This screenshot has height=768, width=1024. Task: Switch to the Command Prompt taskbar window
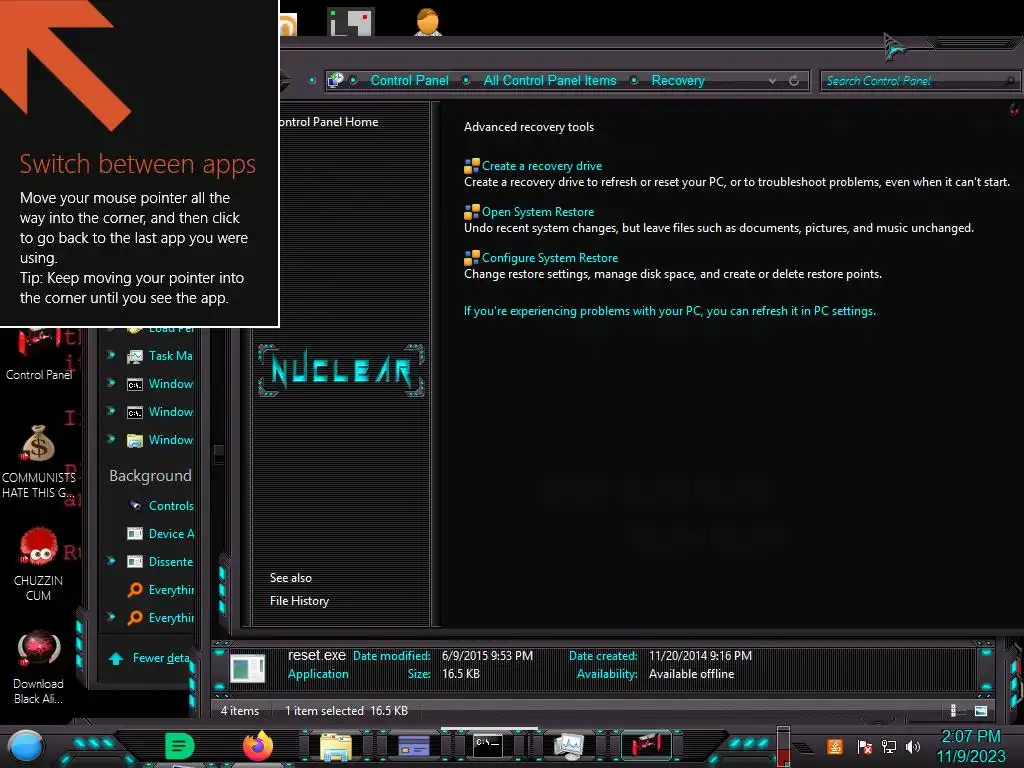pyautogui.click(x=488, y=745)
